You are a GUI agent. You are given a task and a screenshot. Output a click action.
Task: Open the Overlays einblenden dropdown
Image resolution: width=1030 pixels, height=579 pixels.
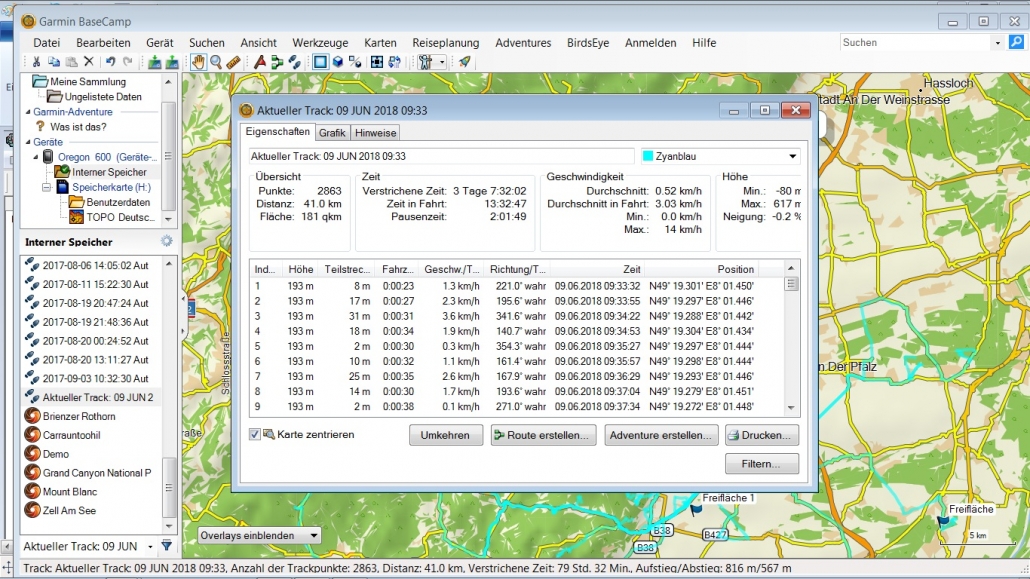pyautogui.click(x=259, y=535)
